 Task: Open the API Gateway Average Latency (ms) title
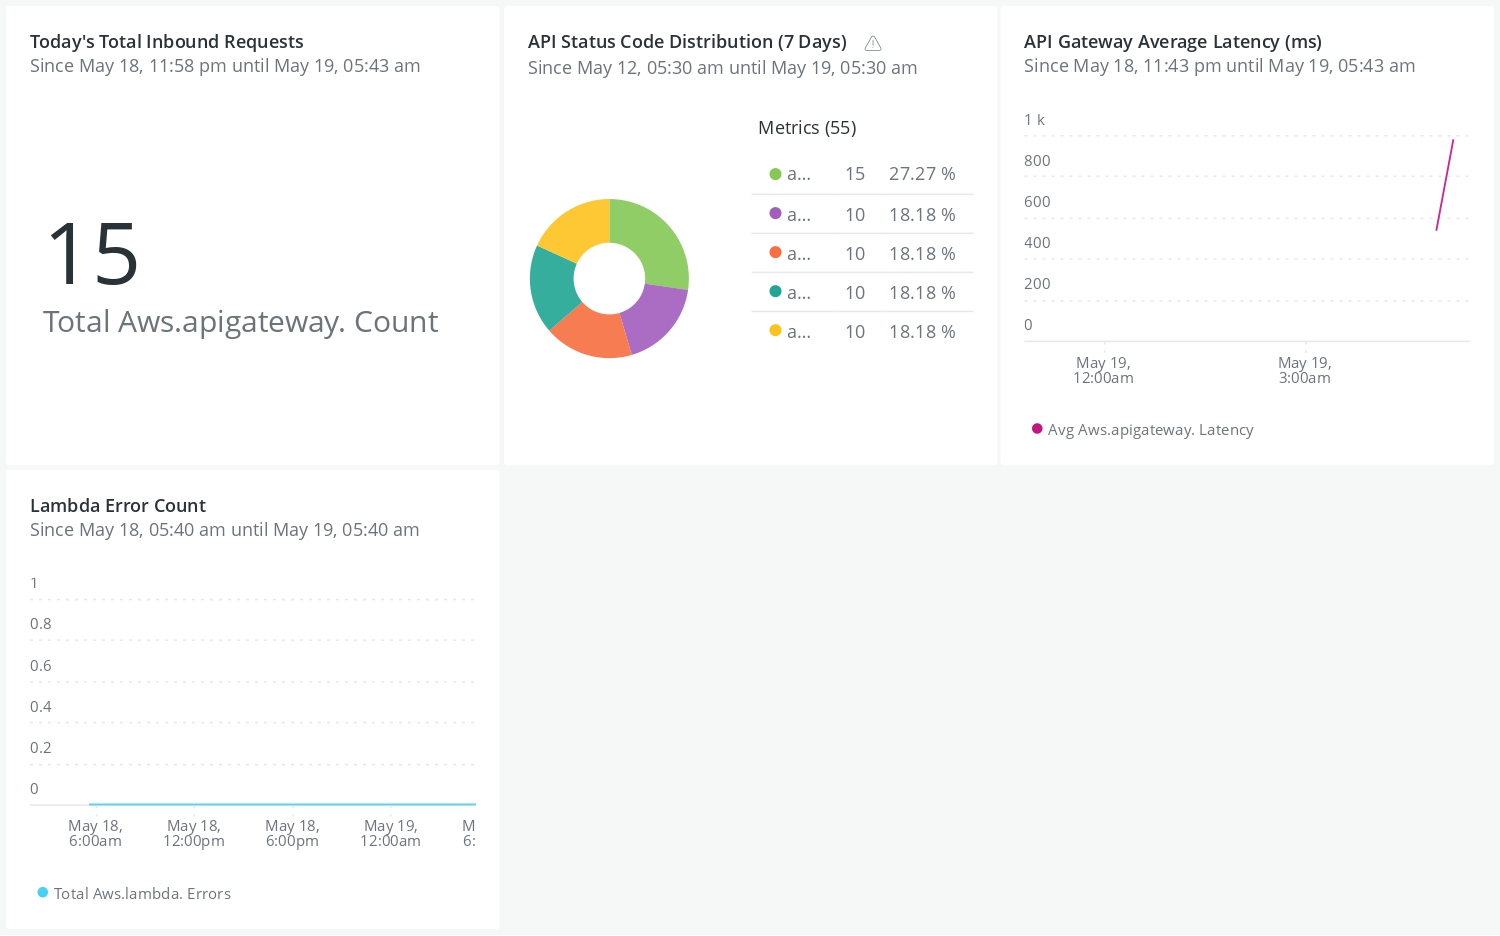[1173, 42]
